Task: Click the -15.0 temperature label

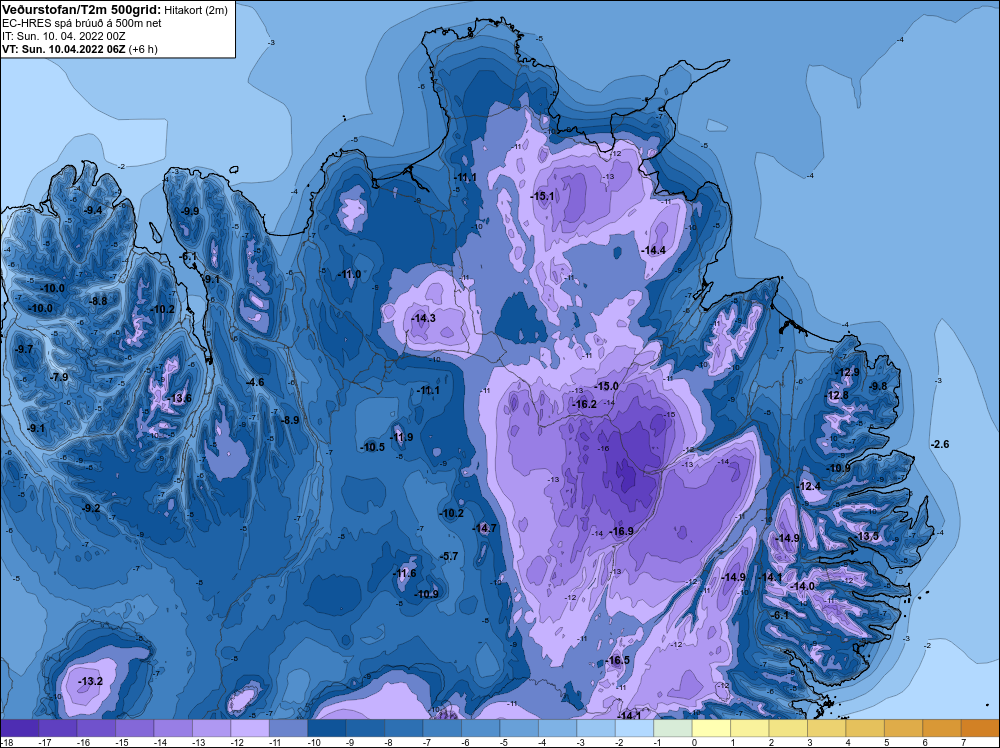Action: click(607, 386)
